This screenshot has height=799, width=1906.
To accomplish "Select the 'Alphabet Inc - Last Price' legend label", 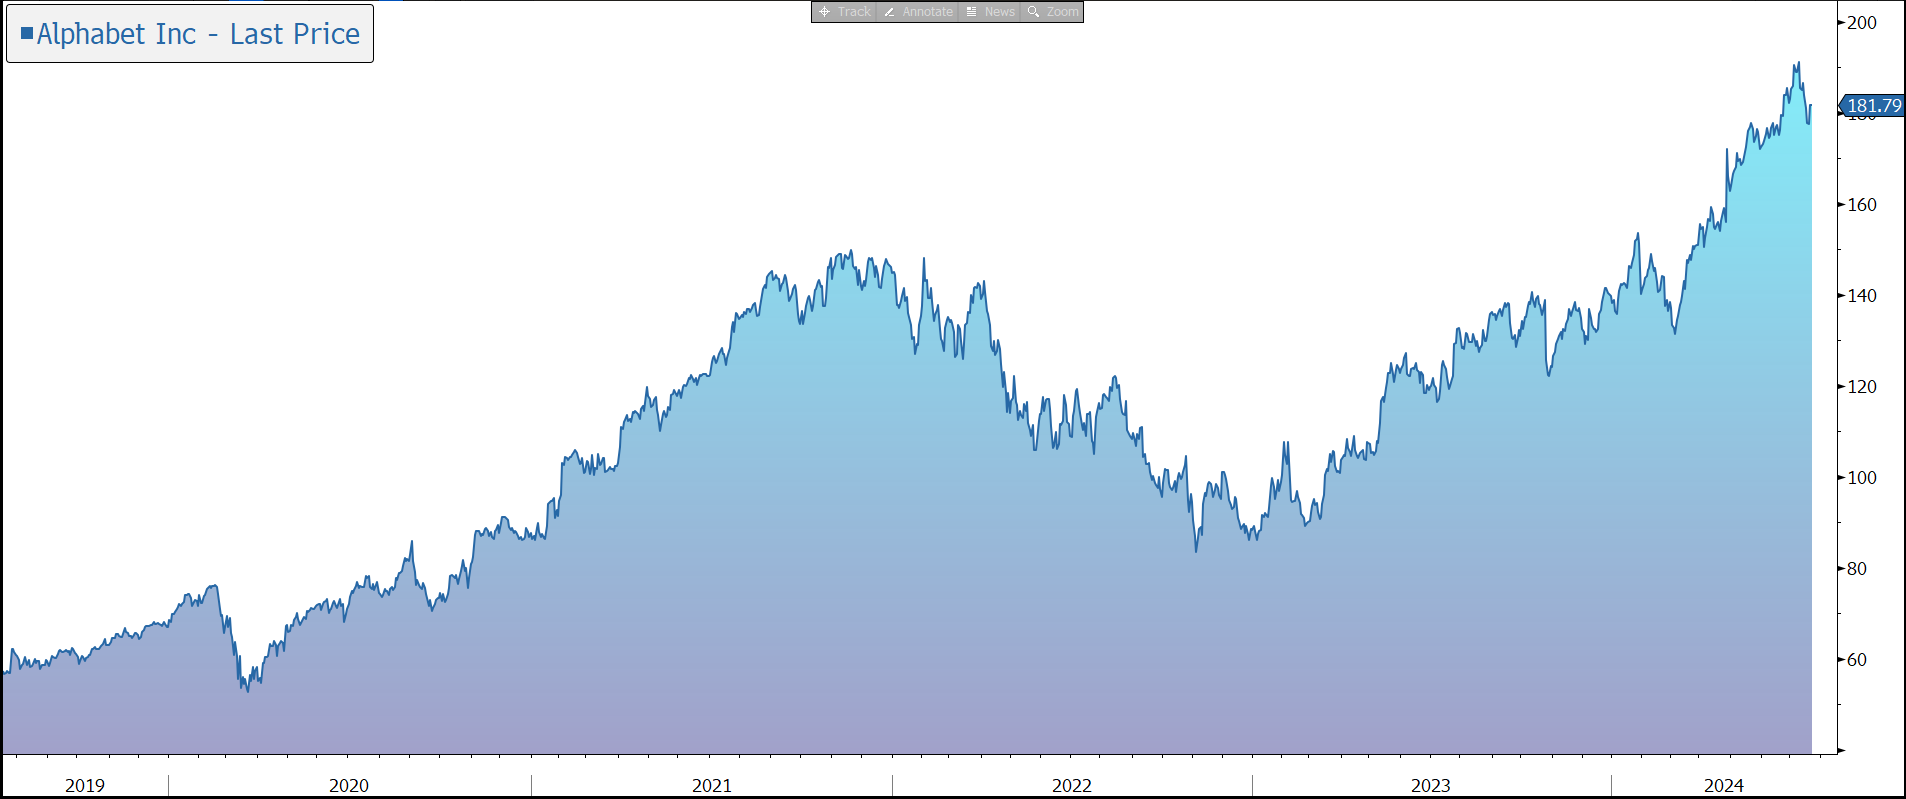I will [x=198, y=34].
